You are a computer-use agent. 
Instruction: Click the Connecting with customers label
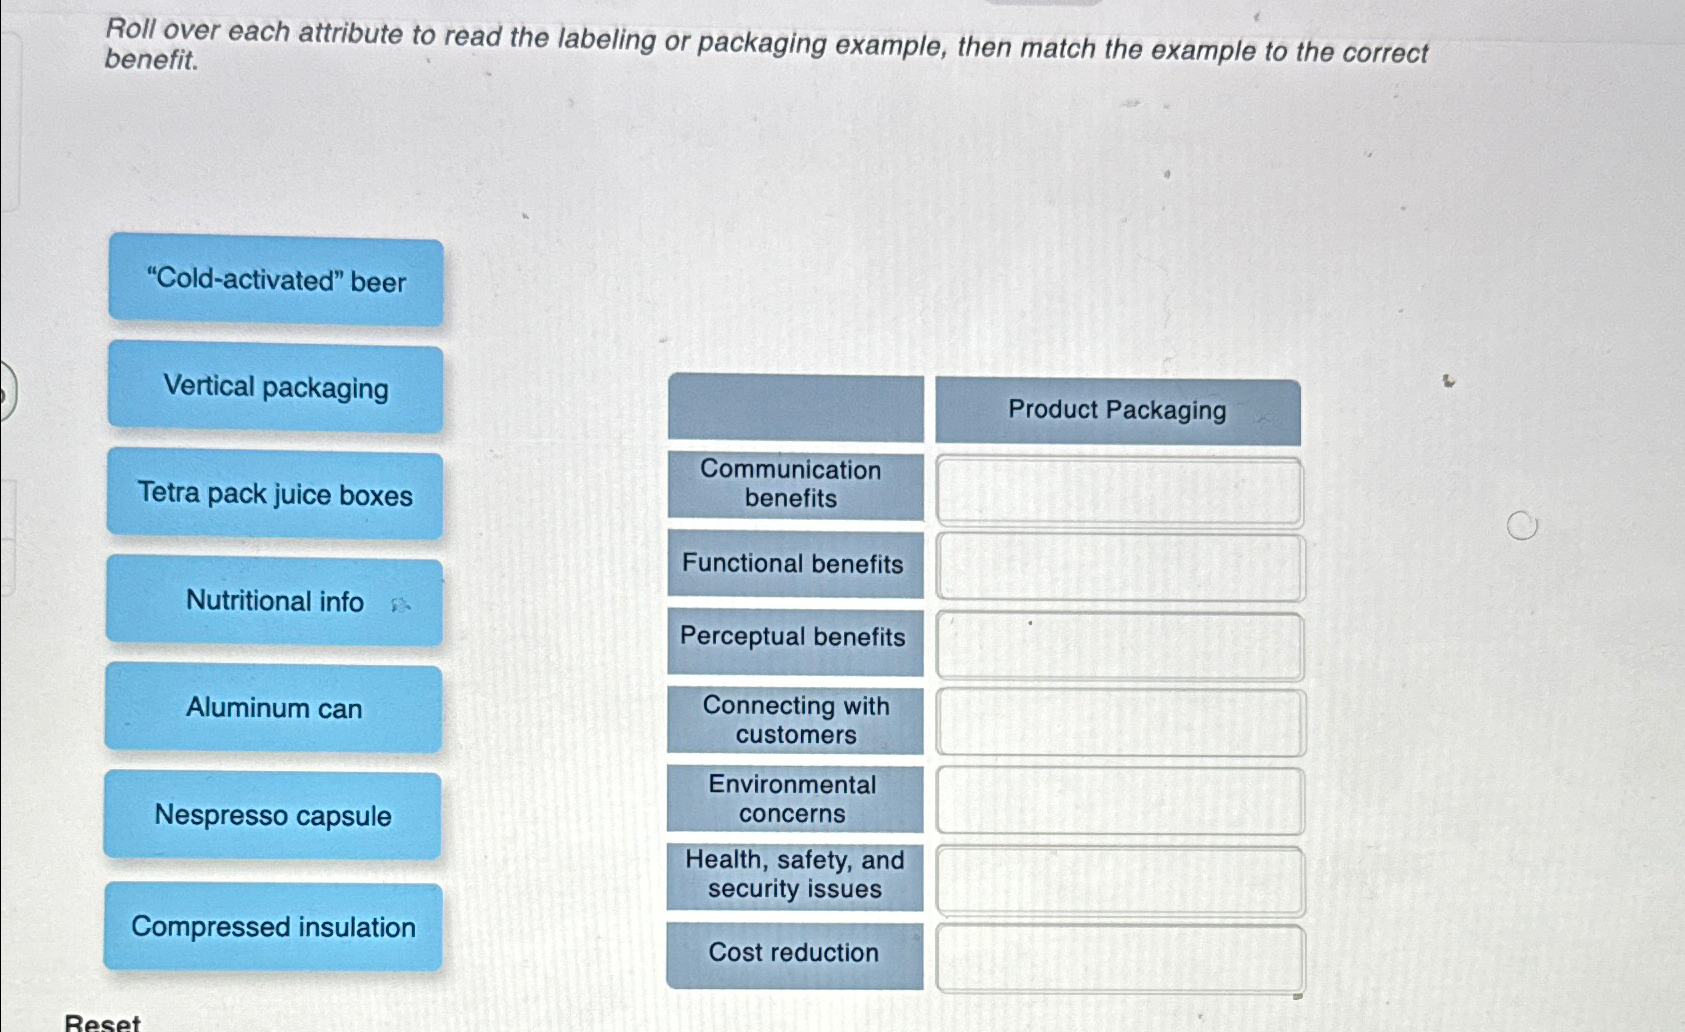tap(793, 721)
